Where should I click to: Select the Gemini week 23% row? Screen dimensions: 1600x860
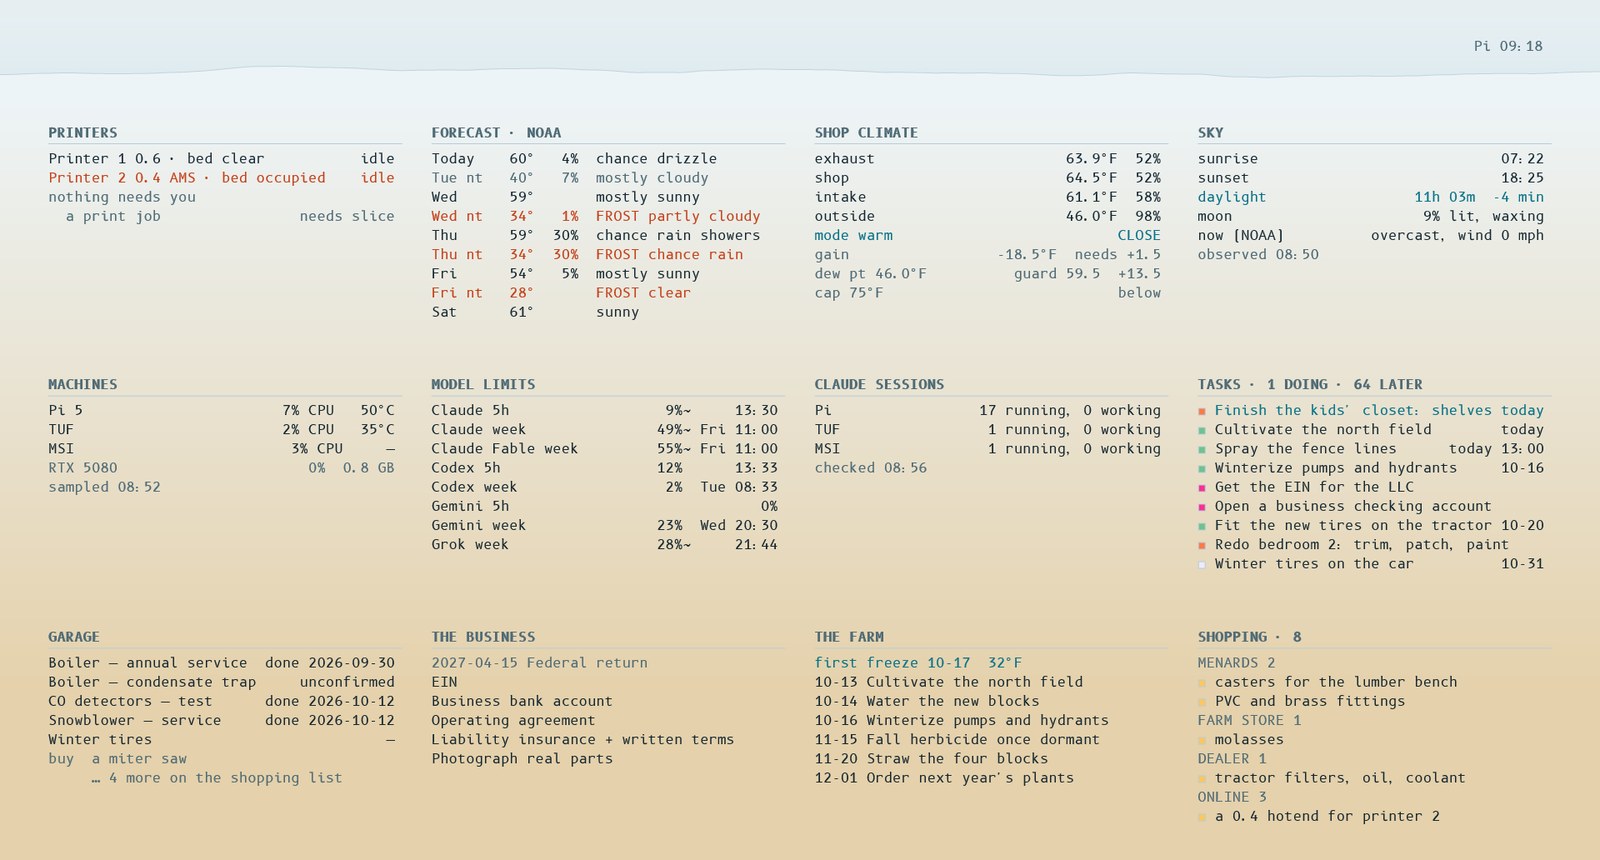click(x=604, y=526)
